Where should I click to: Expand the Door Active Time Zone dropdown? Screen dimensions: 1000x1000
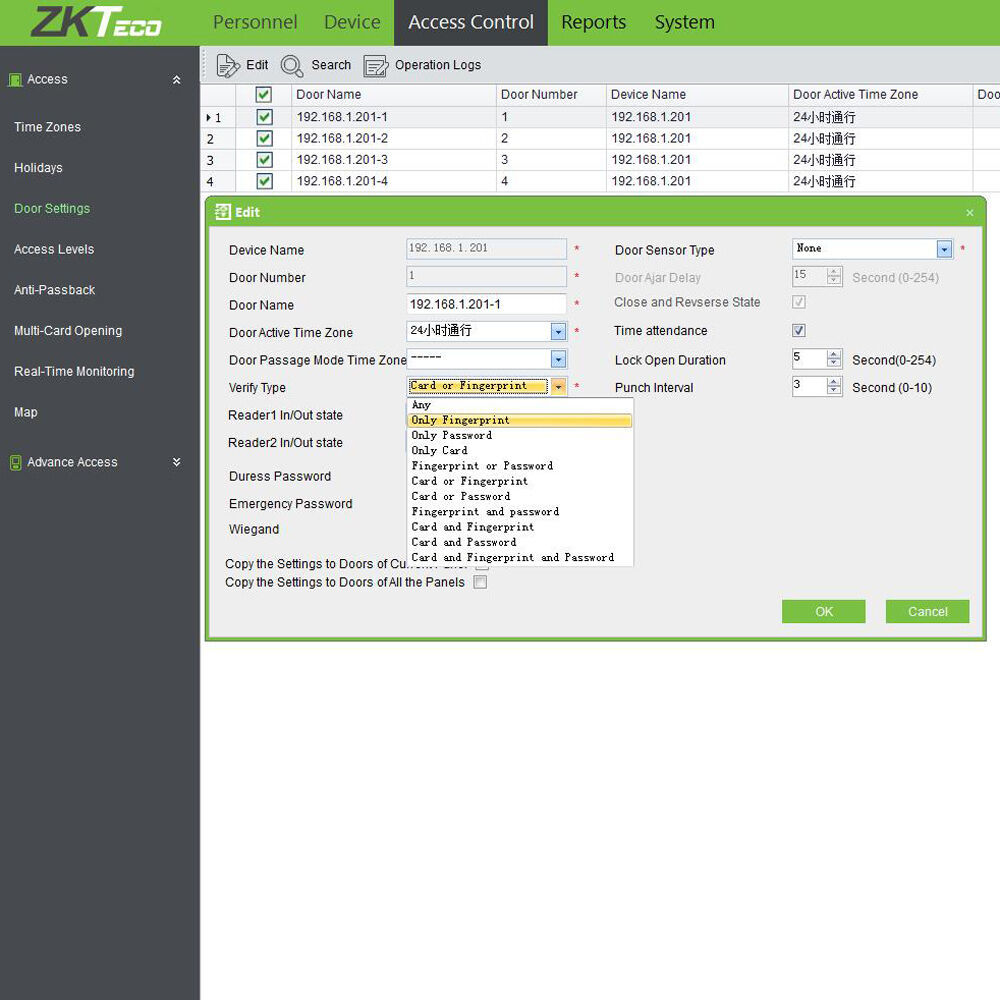(558, 332)
